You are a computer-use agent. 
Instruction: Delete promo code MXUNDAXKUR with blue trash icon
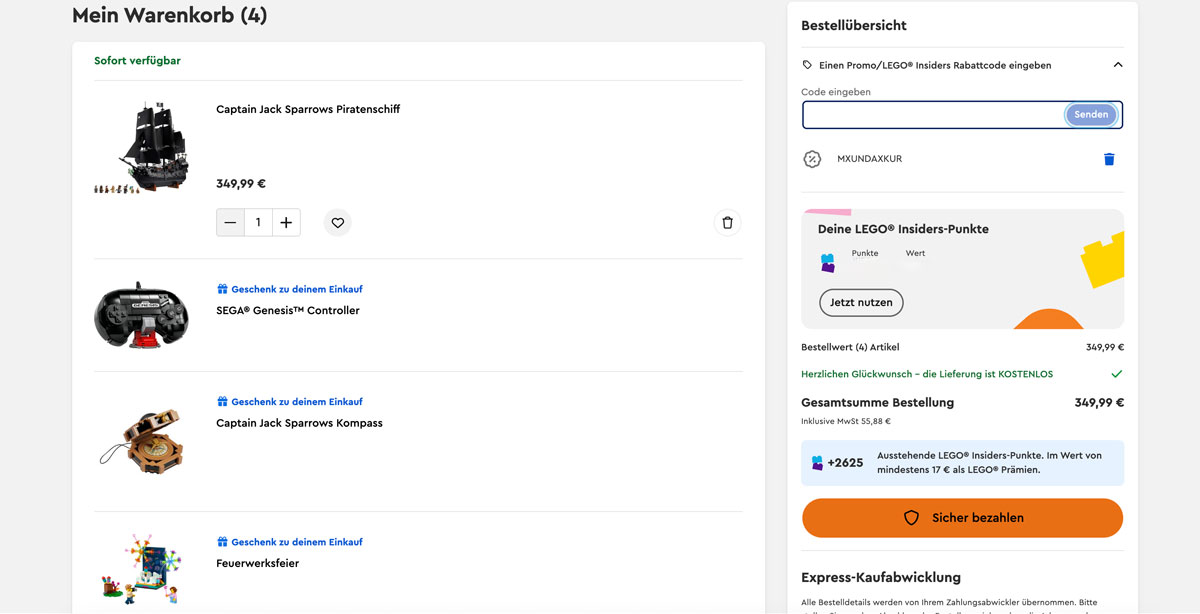point(1108,159)
